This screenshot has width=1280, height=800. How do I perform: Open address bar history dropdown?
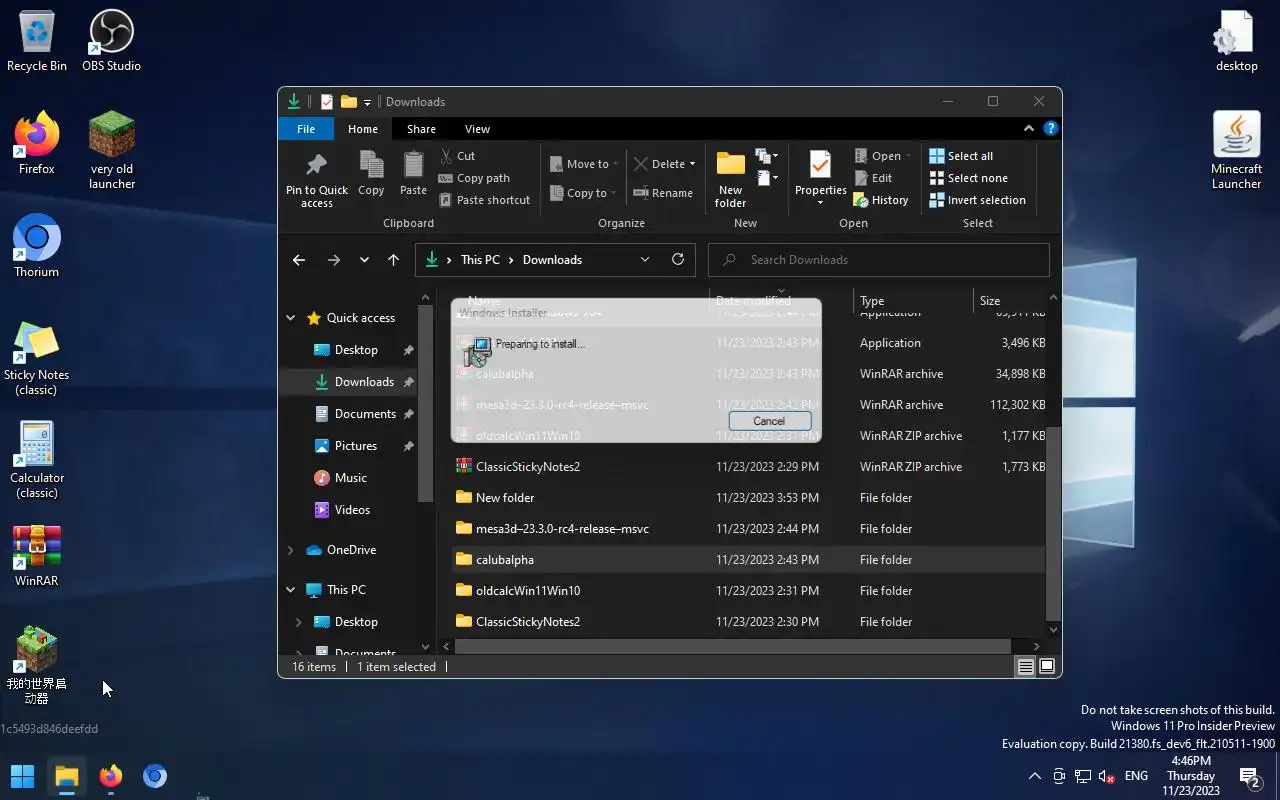point(645,259)
